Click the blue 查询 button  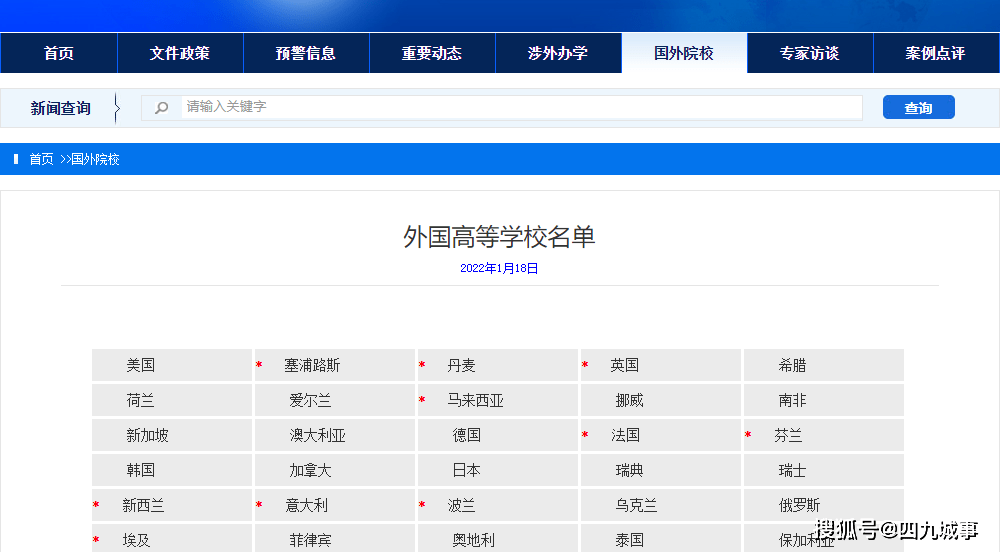[919, 107]
